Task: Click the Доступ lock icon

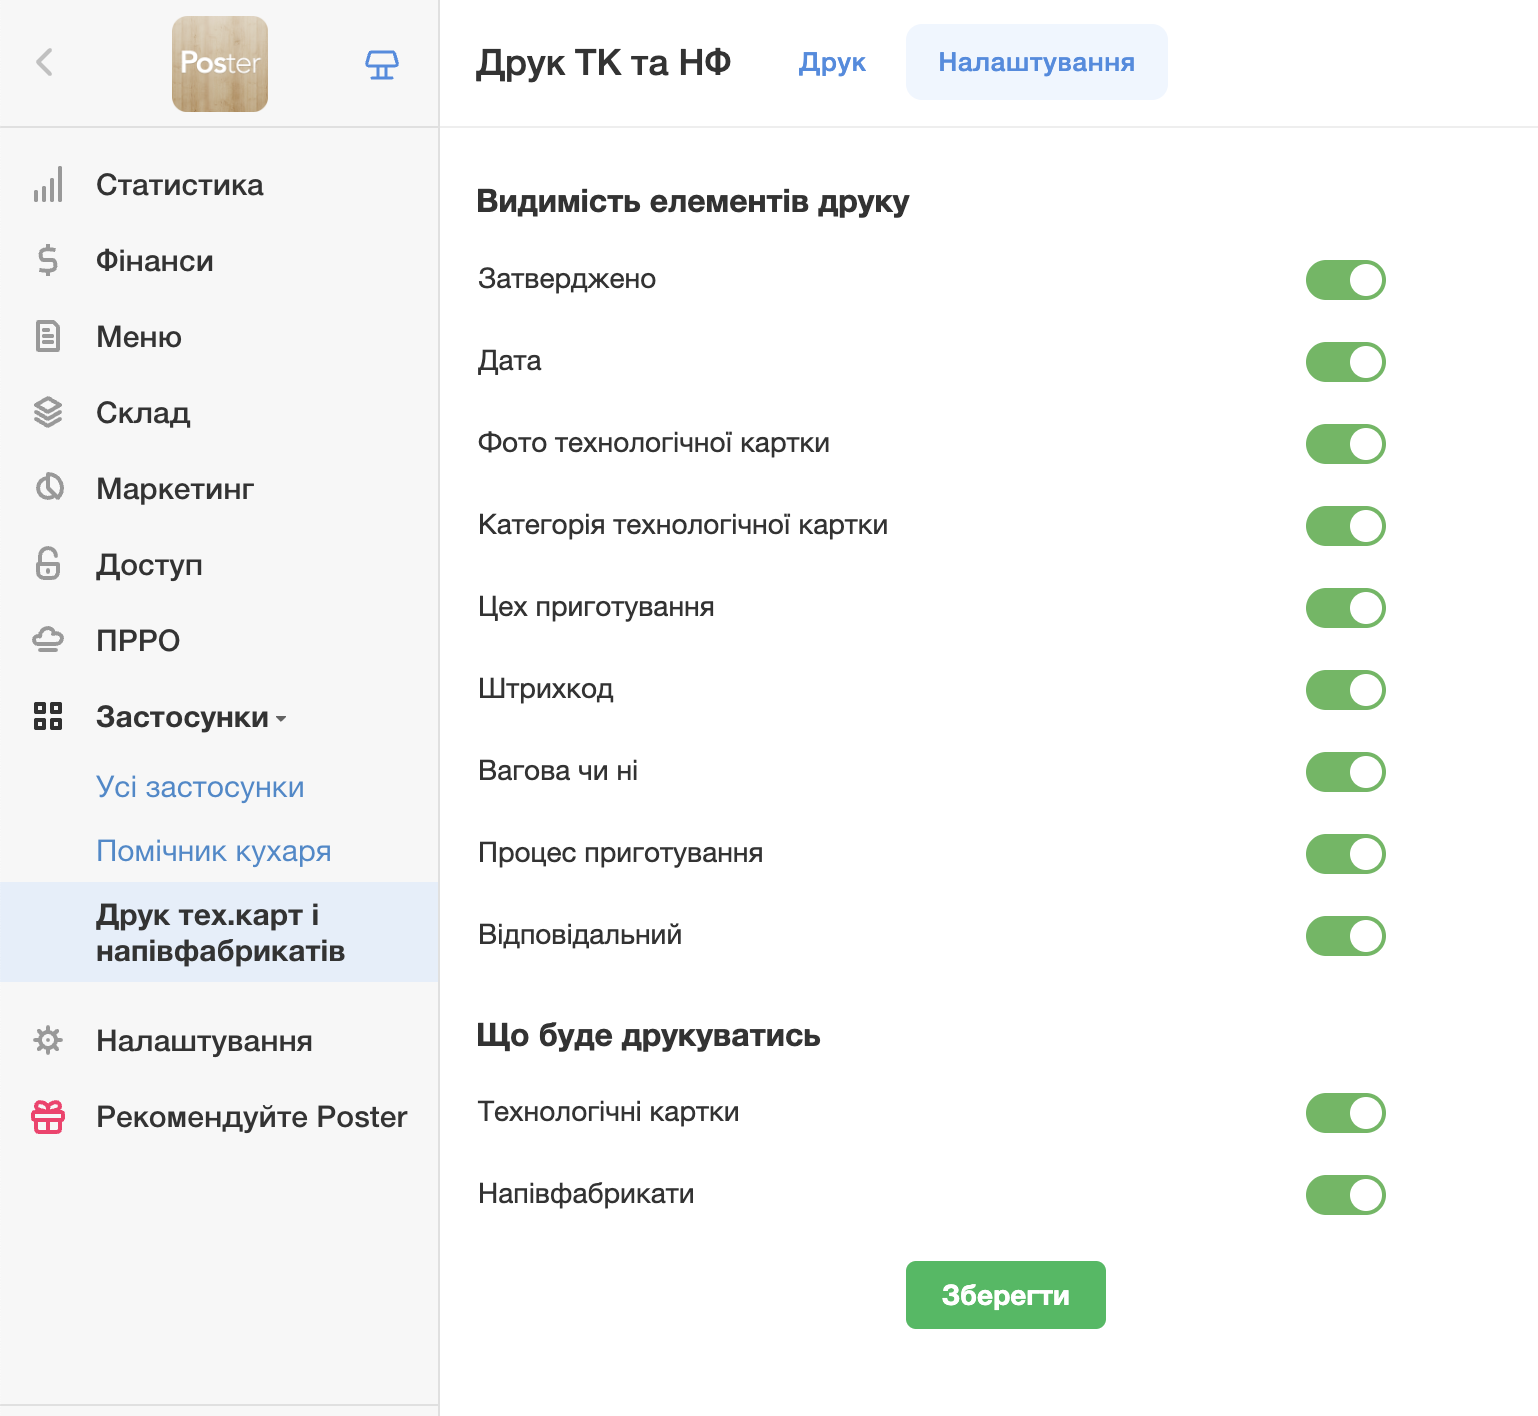Action: (x=48, y=564)
